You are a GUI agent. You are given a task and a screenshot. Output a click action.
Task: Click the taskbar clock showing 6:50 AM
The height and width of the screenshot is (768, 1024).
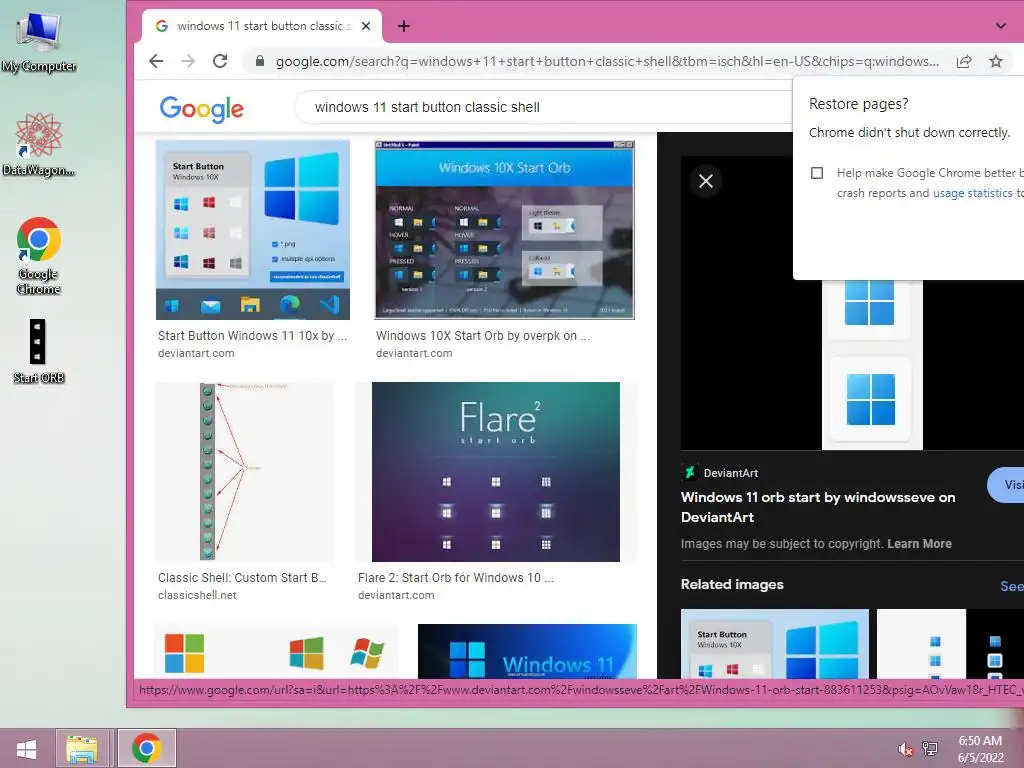(x=980, y=749)
